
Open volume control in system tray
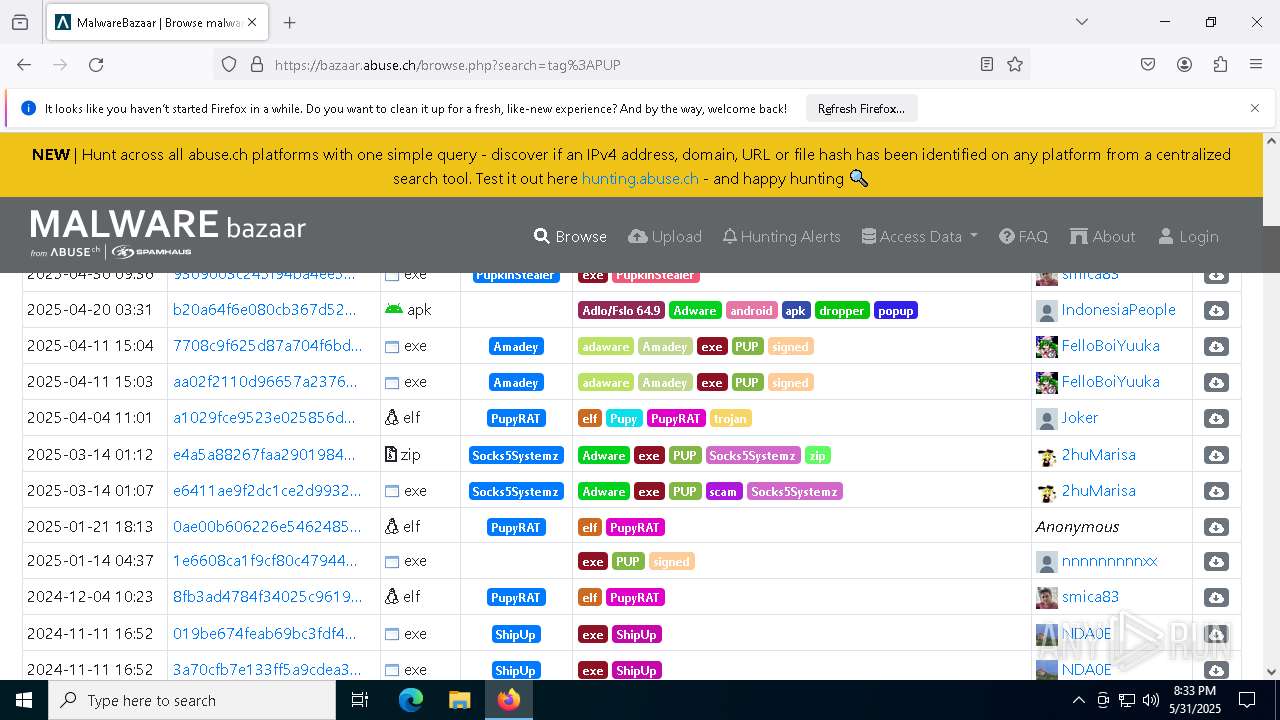[1151, 700]
